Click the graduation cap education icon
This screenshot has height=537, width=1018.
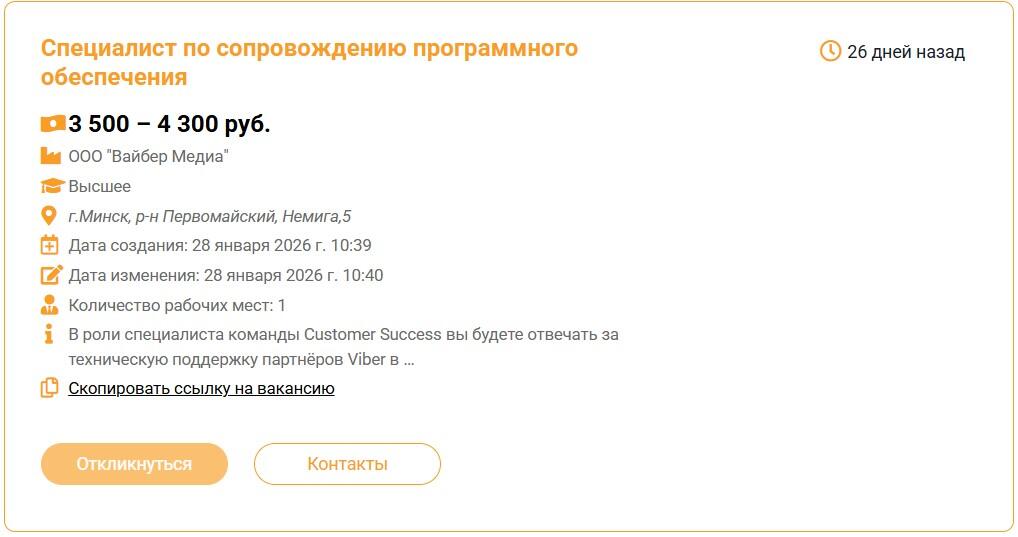point(51,186)
